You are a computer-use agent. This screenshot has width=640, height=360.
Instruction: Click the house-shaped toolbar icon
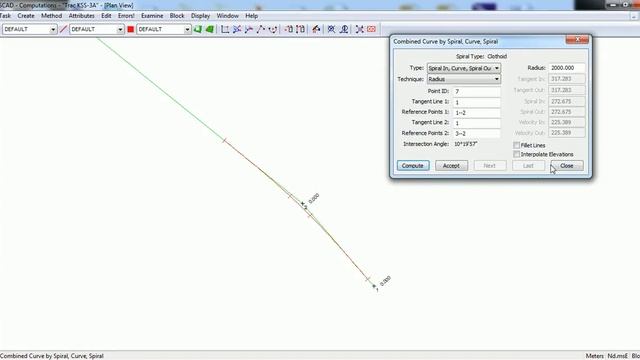coord(316,29)
